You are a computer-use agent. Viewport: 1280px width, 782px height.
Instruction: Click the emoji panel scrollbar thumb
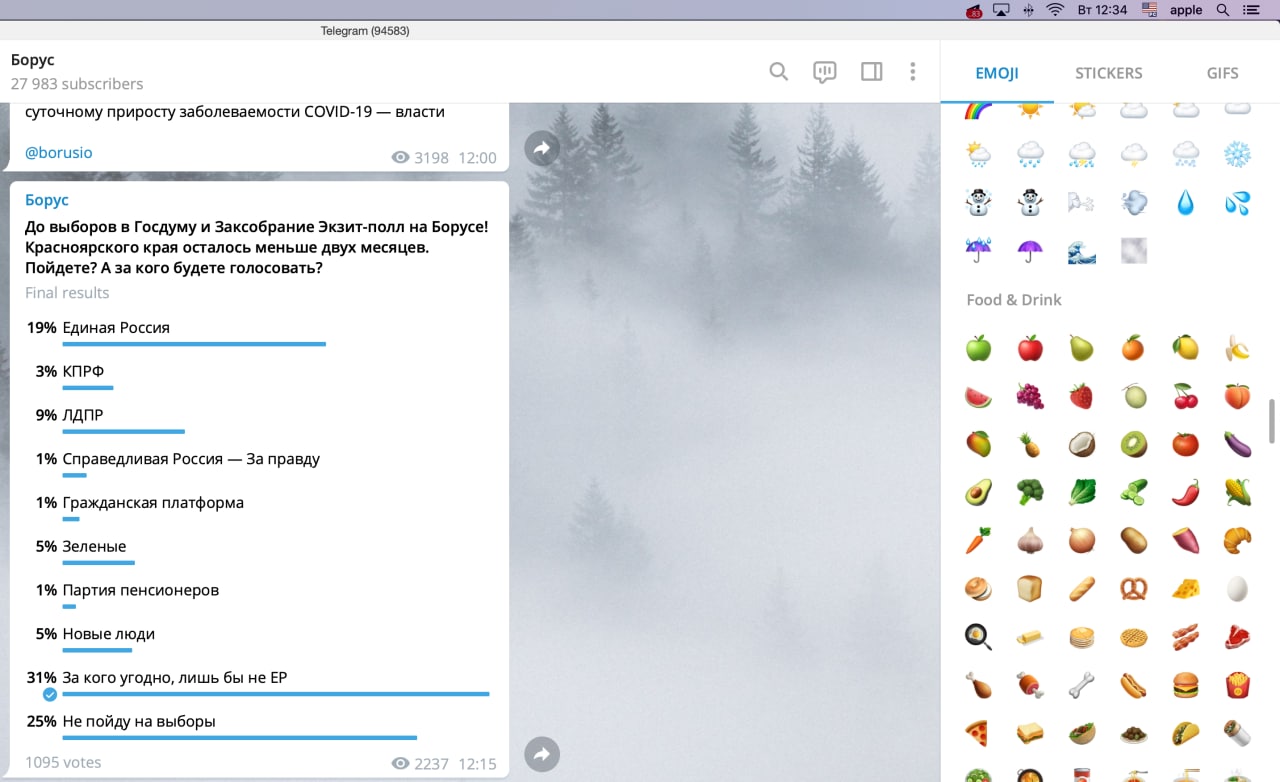1272,420
